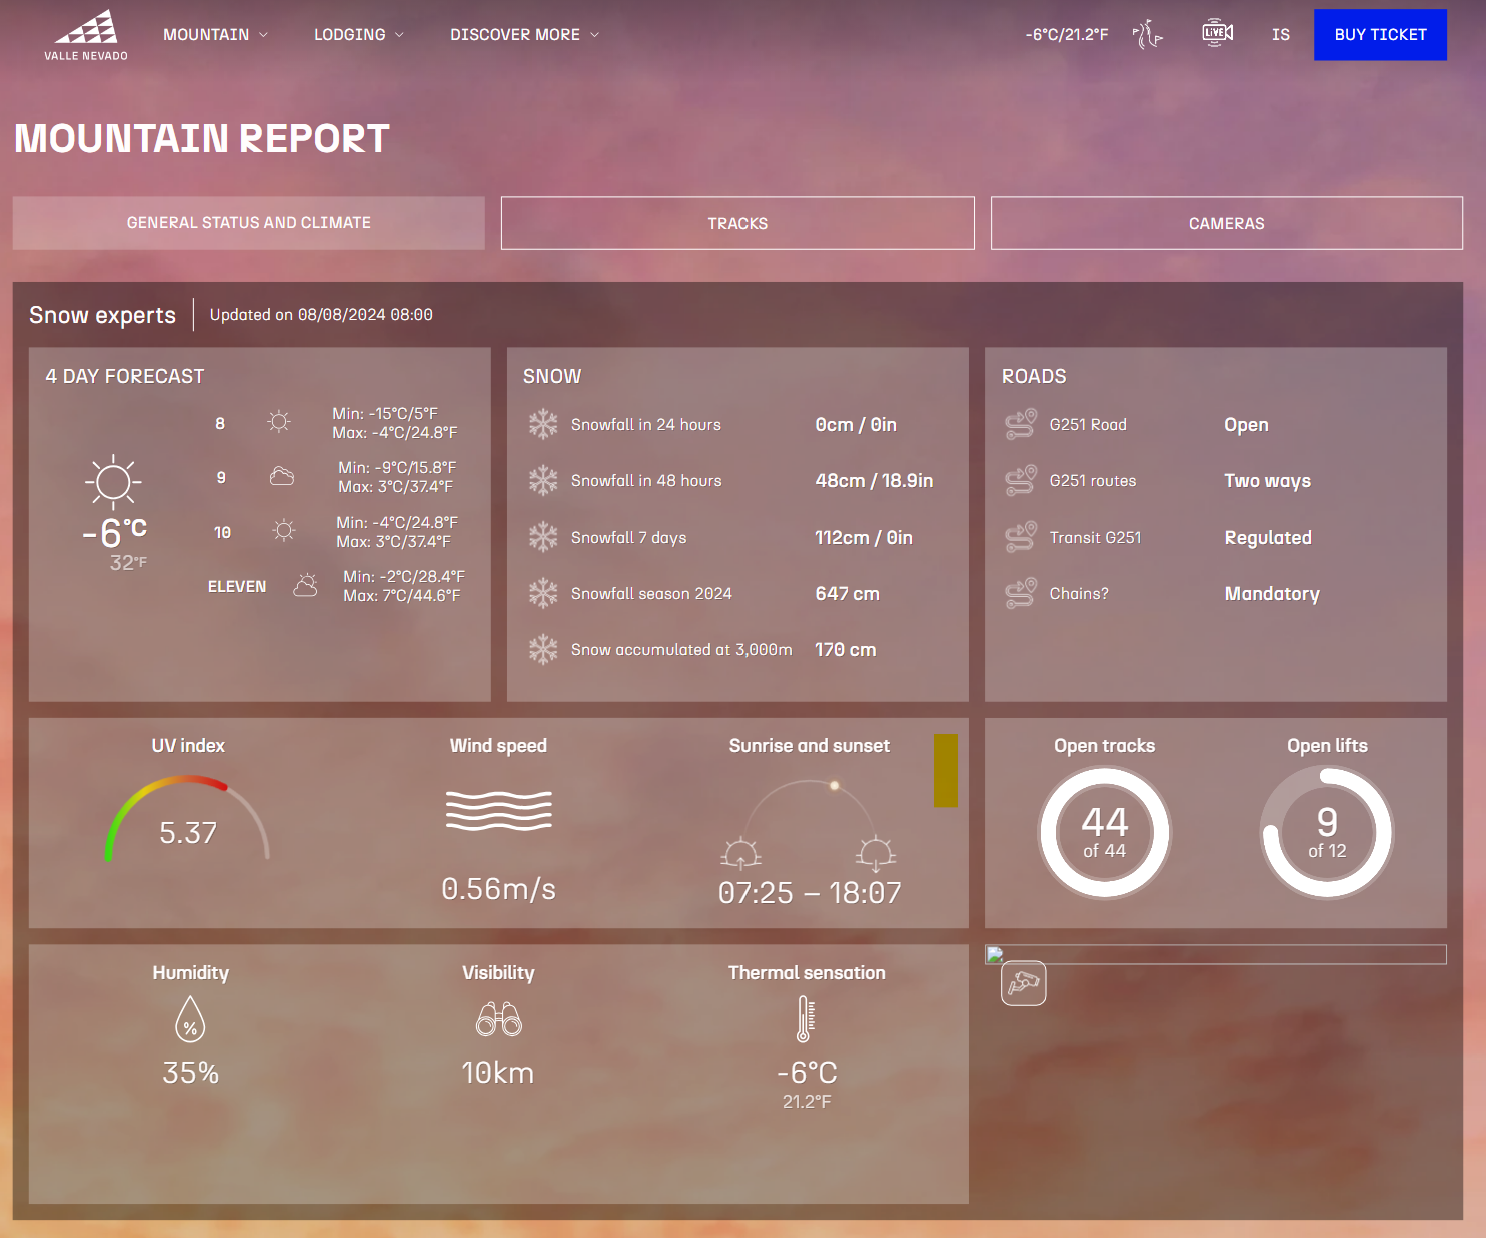Viewport: 1486px width, 1238px height.
Task: Click the Updated on 08/08/2024 08:00 text
Action: (x=321, y=315)
